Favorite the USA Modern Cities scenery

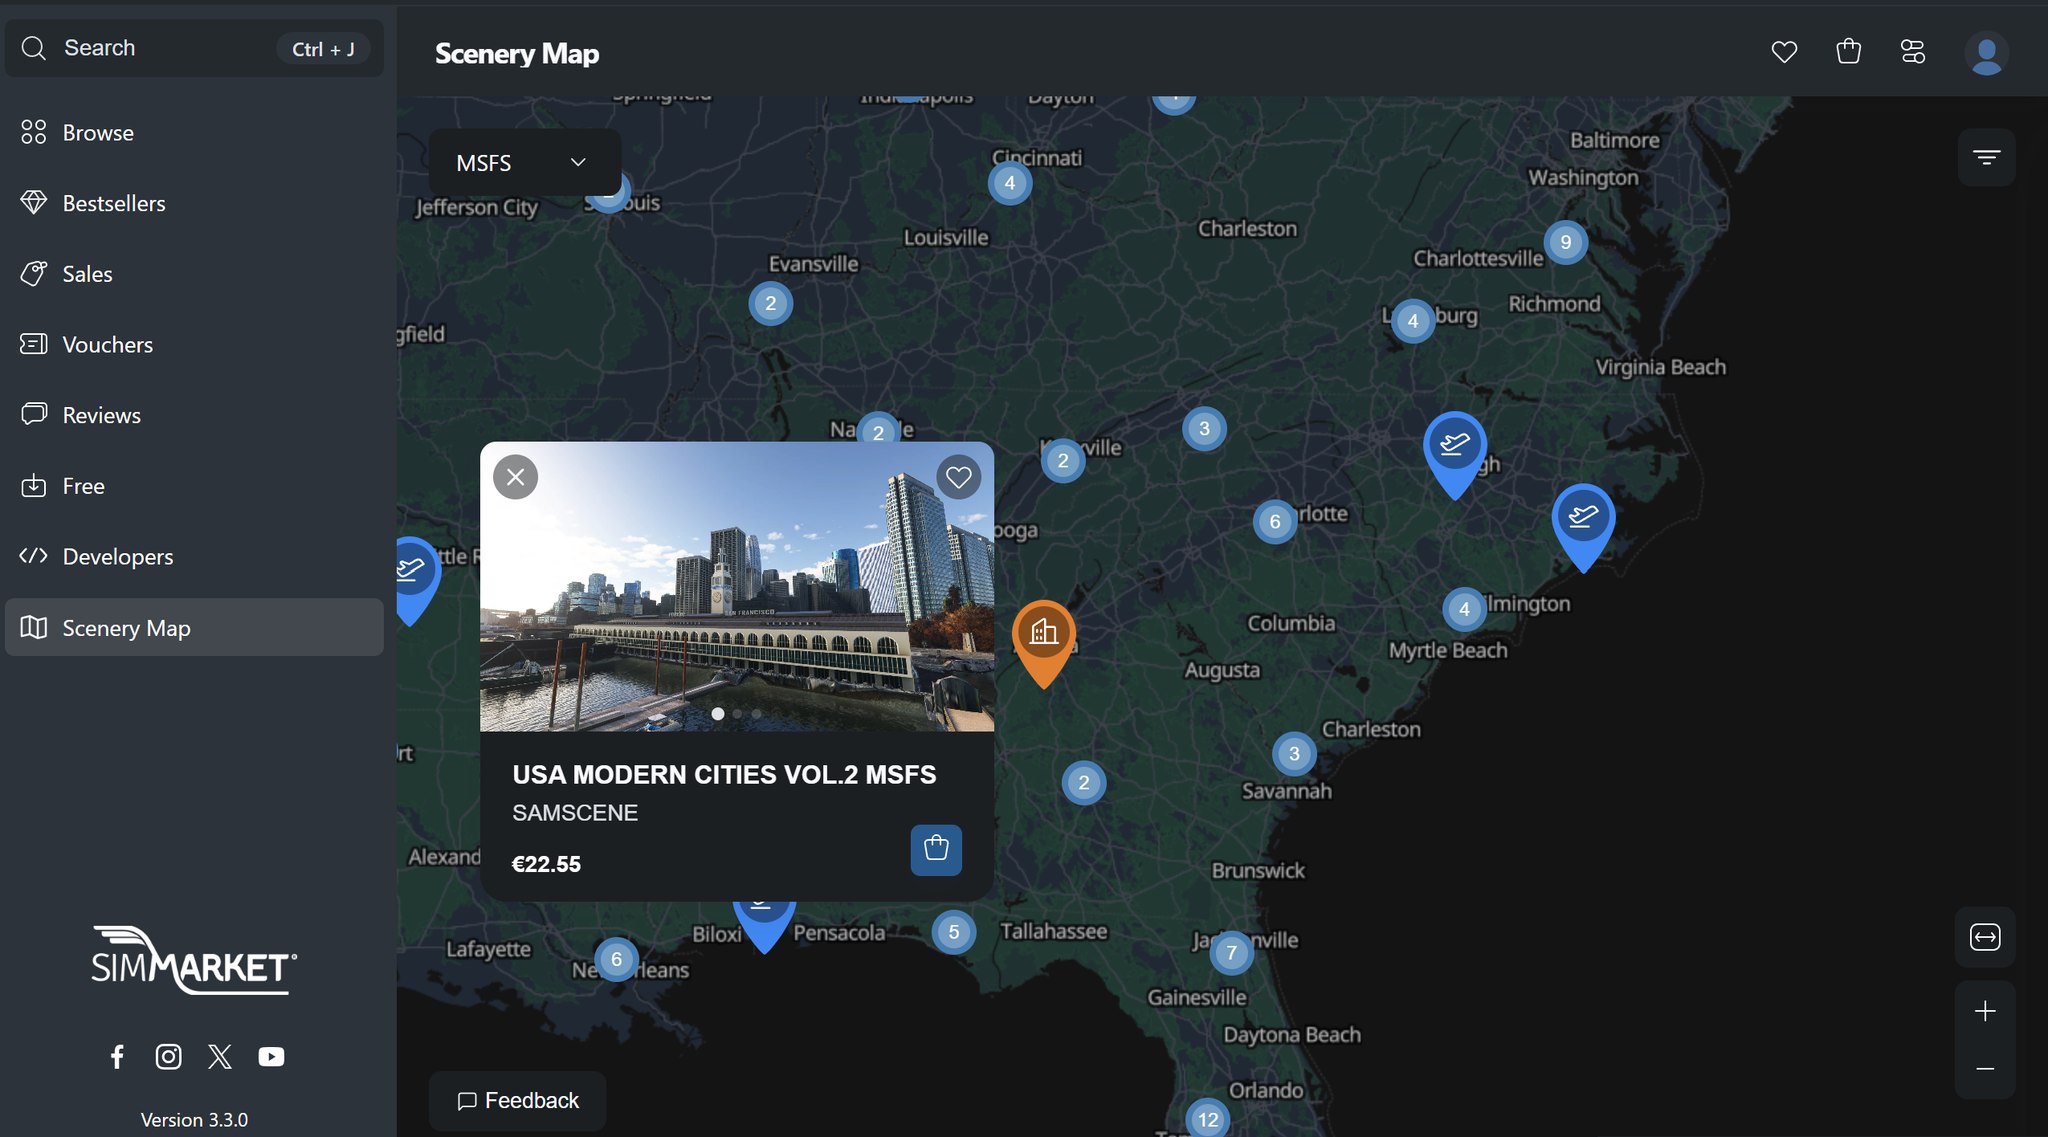(958, 478)
